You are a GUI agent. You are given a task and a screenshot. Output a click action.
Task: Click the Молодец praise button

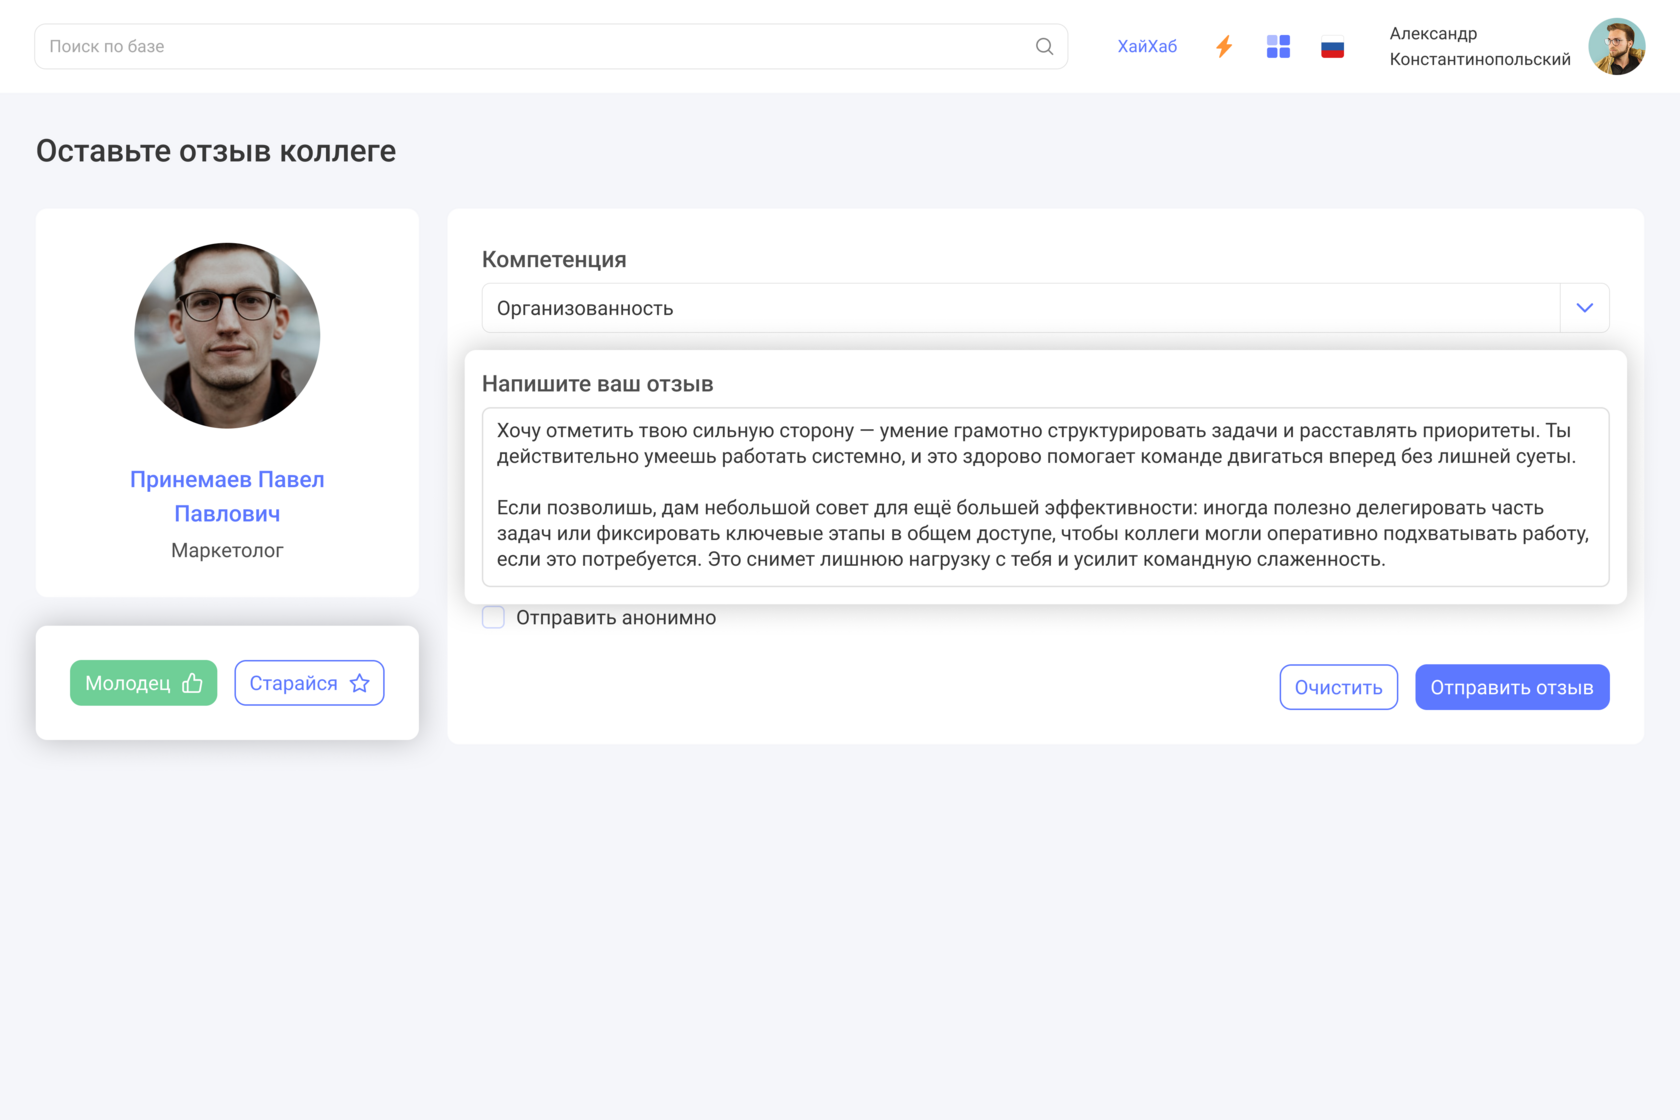143,683
